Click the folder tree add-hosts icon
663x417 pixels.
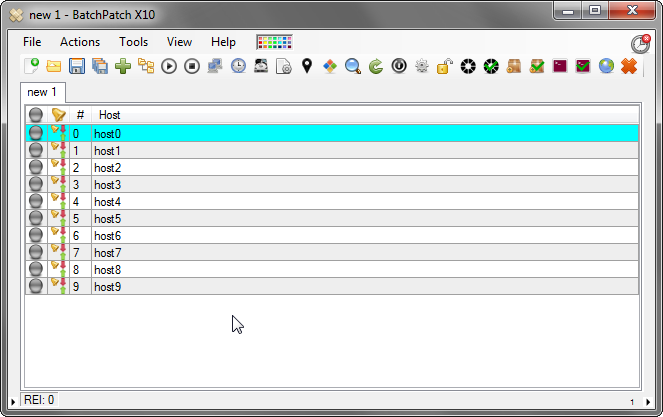click(146, 66)
